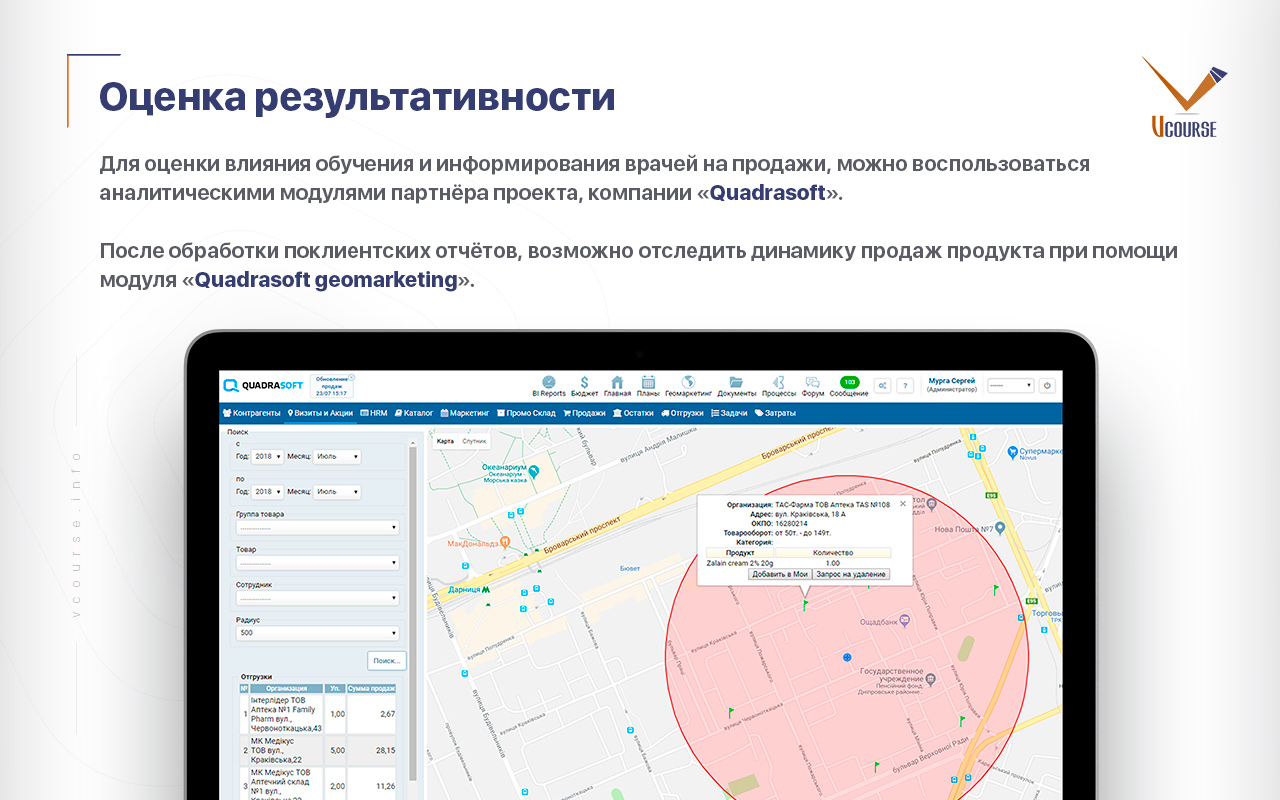Go to Главная home icon
This screenshot has width=1280, height=800.
tap(617, 386)
